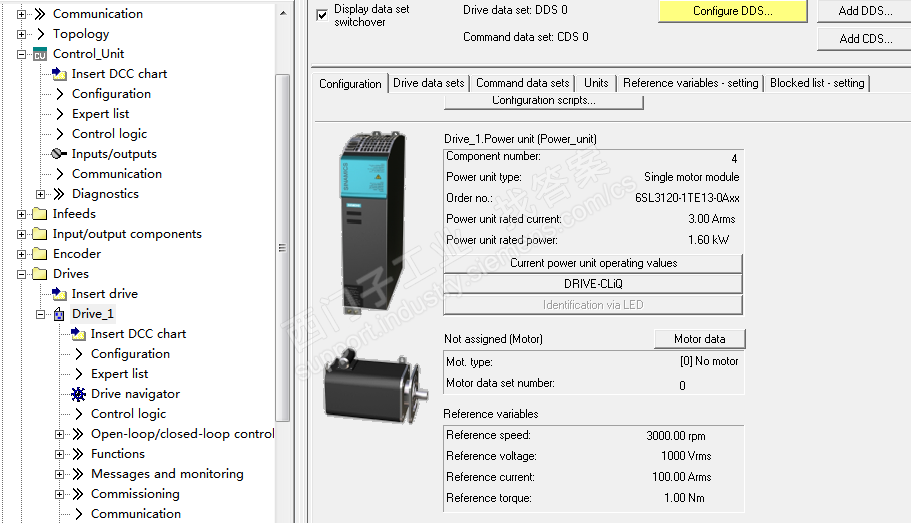Viewport: 911px width, 523px height.
Task: Expand the Commissioning tree node
Action: (x=59, y=495)
